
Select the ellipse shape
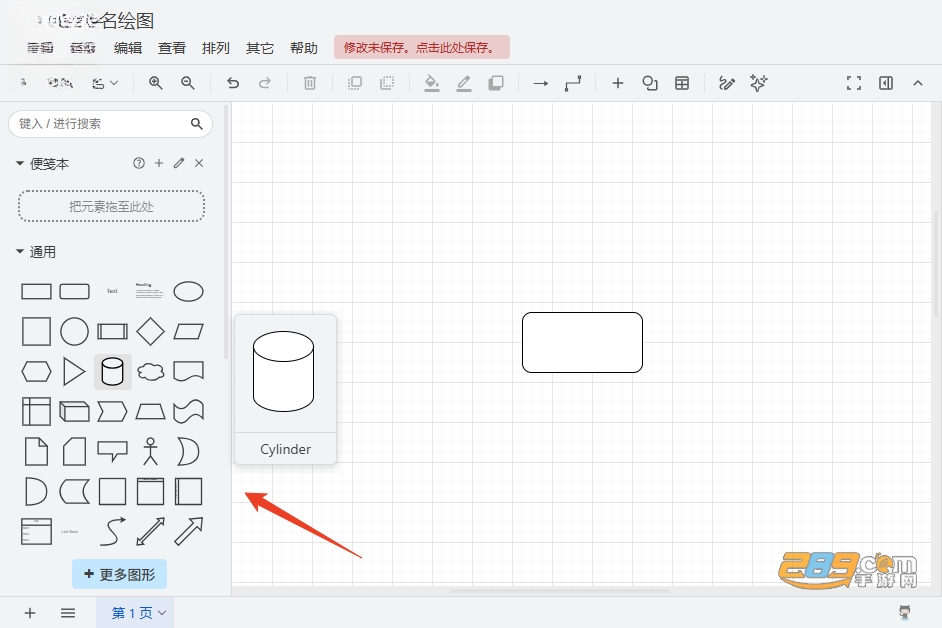[x=189, y=291]
